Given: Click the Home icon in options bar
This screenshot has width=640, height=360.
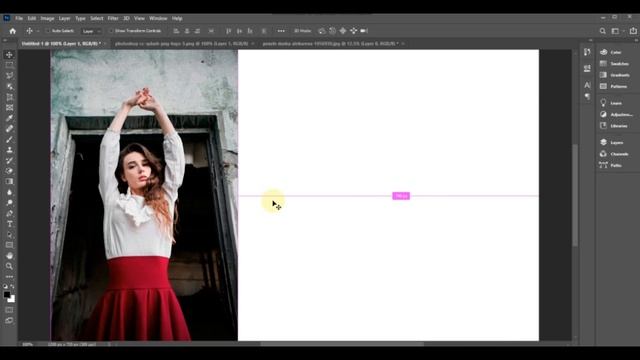Looking at the screenshot, I should point(13,31).
